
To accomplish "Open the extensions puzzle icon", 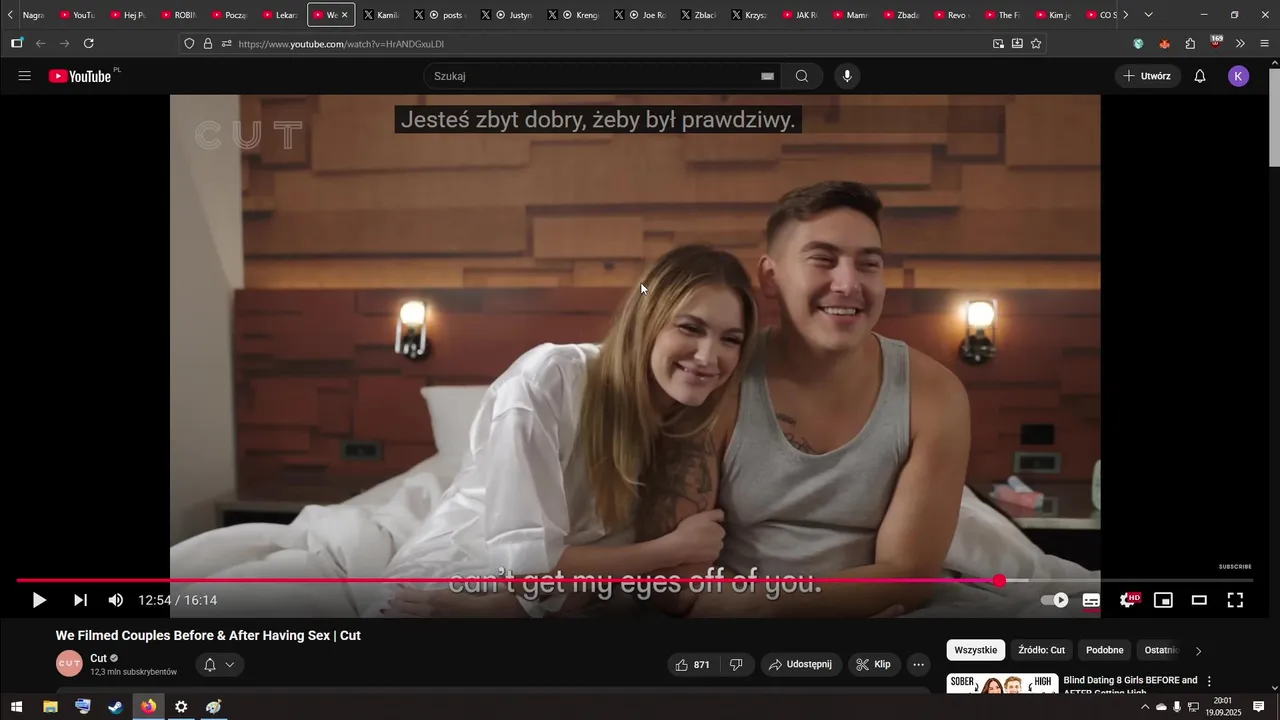I will (1190, 43).
